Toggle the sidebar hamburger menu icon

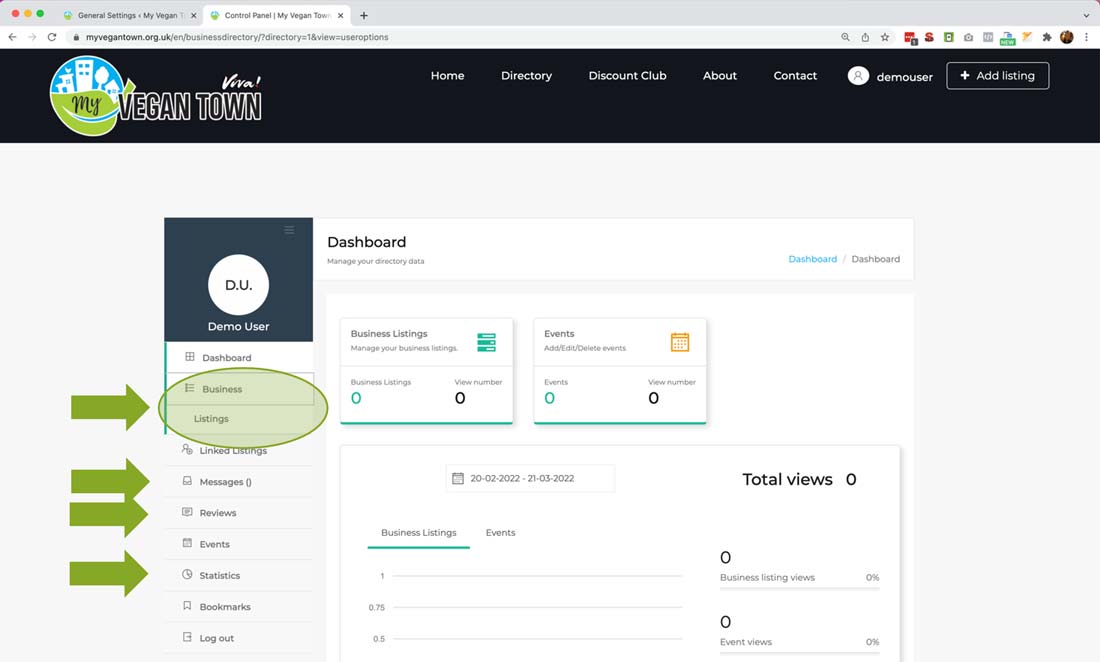click(289, 230)
